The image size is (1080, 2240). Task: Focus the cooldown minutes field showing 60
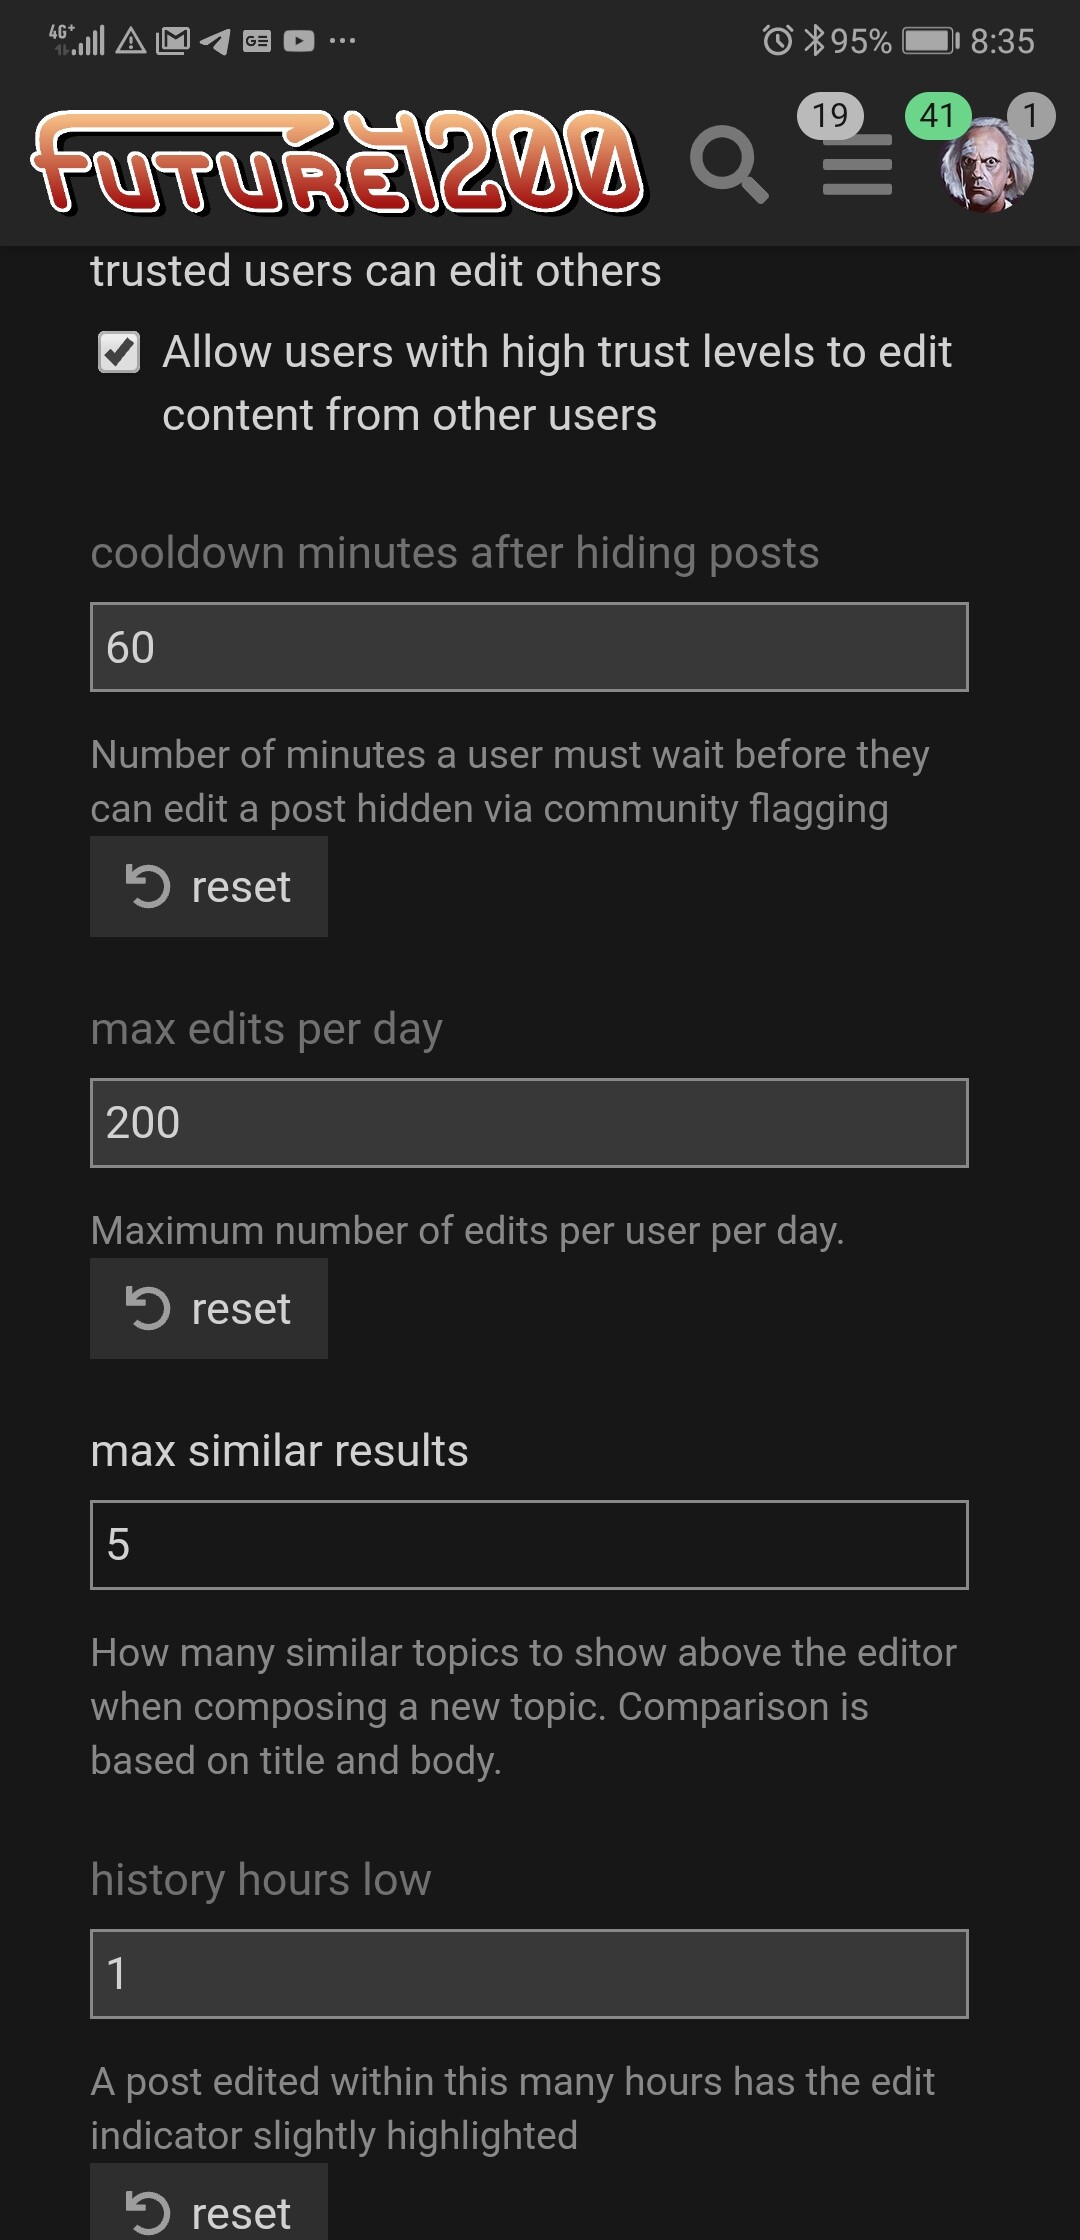(529, 647)
